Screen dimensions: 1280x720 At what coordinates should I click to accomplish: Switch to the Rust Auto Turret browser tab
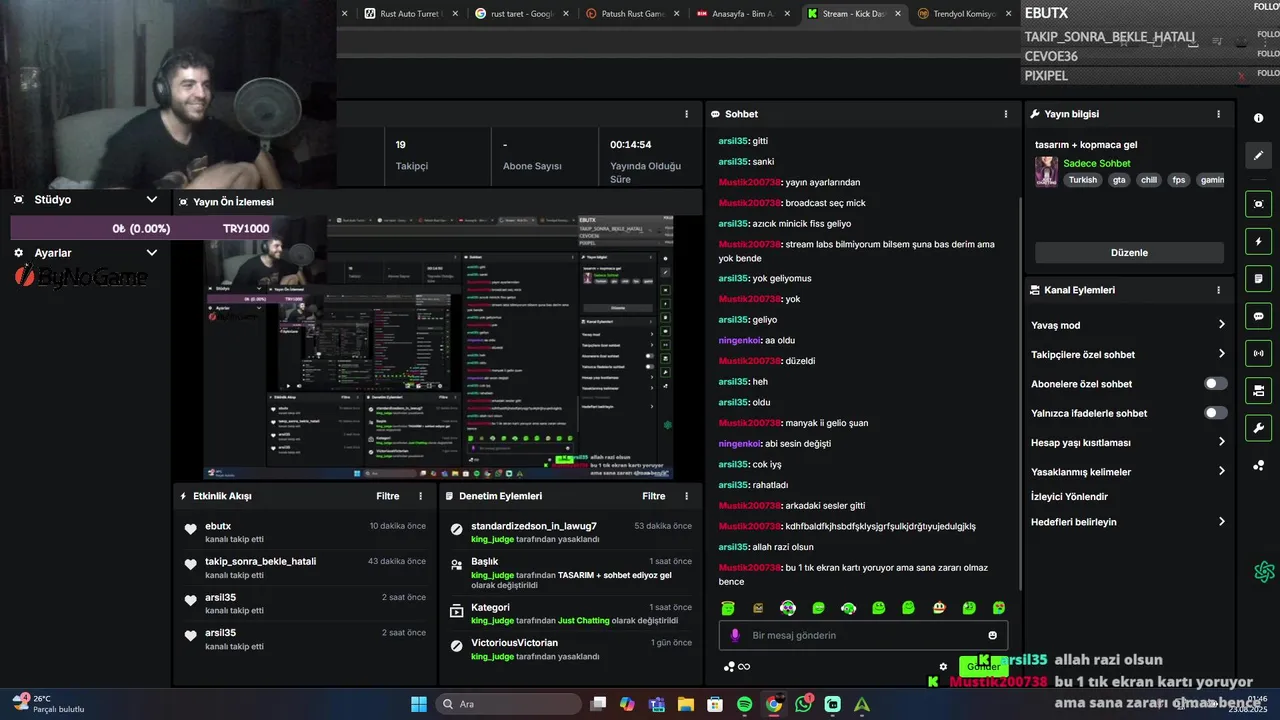point(410,14)
